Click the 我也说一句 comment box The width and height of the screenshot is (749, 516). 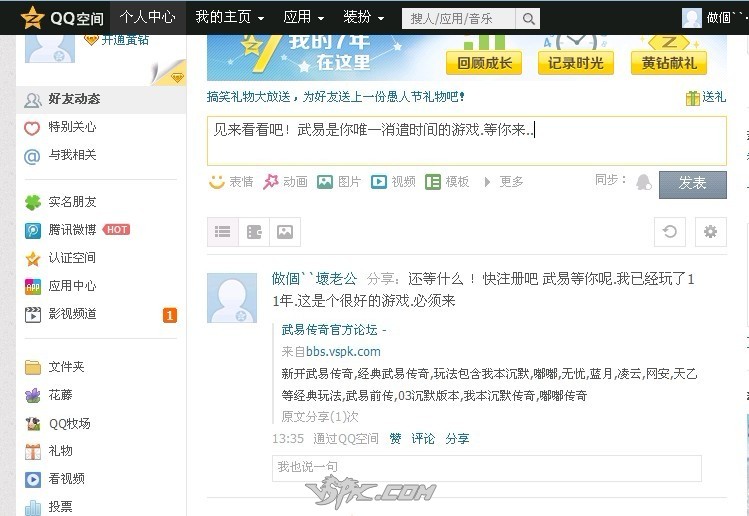click(487, 468)
